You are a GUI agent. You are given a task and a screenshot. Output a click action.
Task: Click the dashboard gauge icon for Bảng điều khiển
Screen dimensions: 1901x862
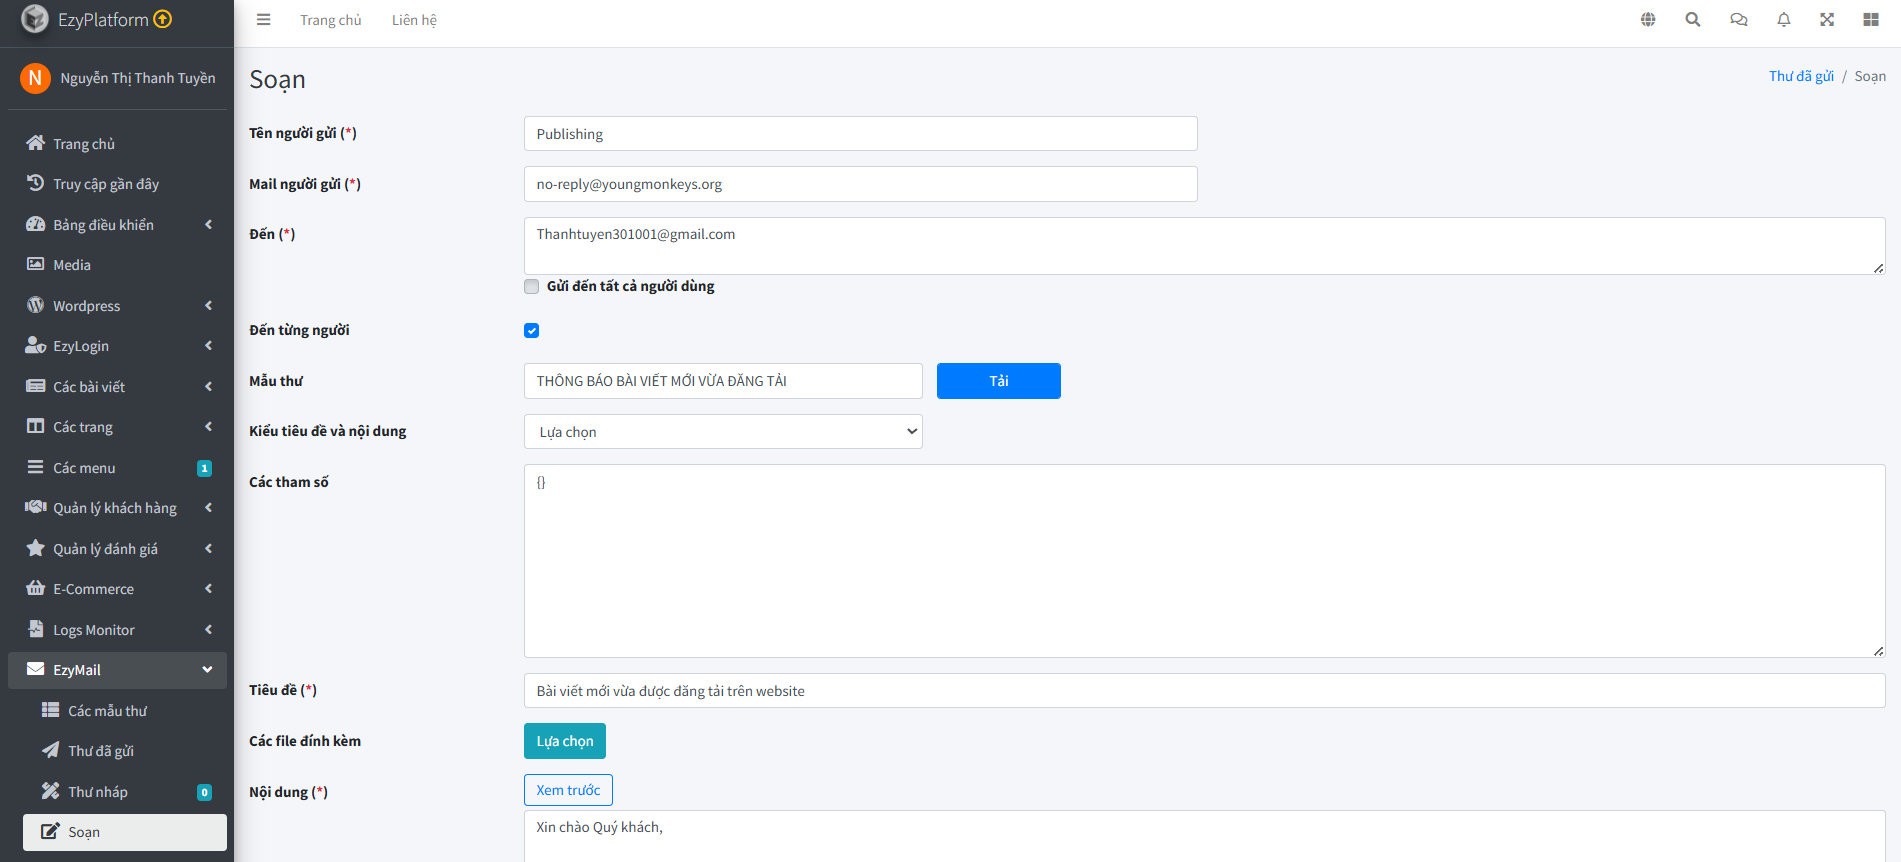click(x=35, y=224)
